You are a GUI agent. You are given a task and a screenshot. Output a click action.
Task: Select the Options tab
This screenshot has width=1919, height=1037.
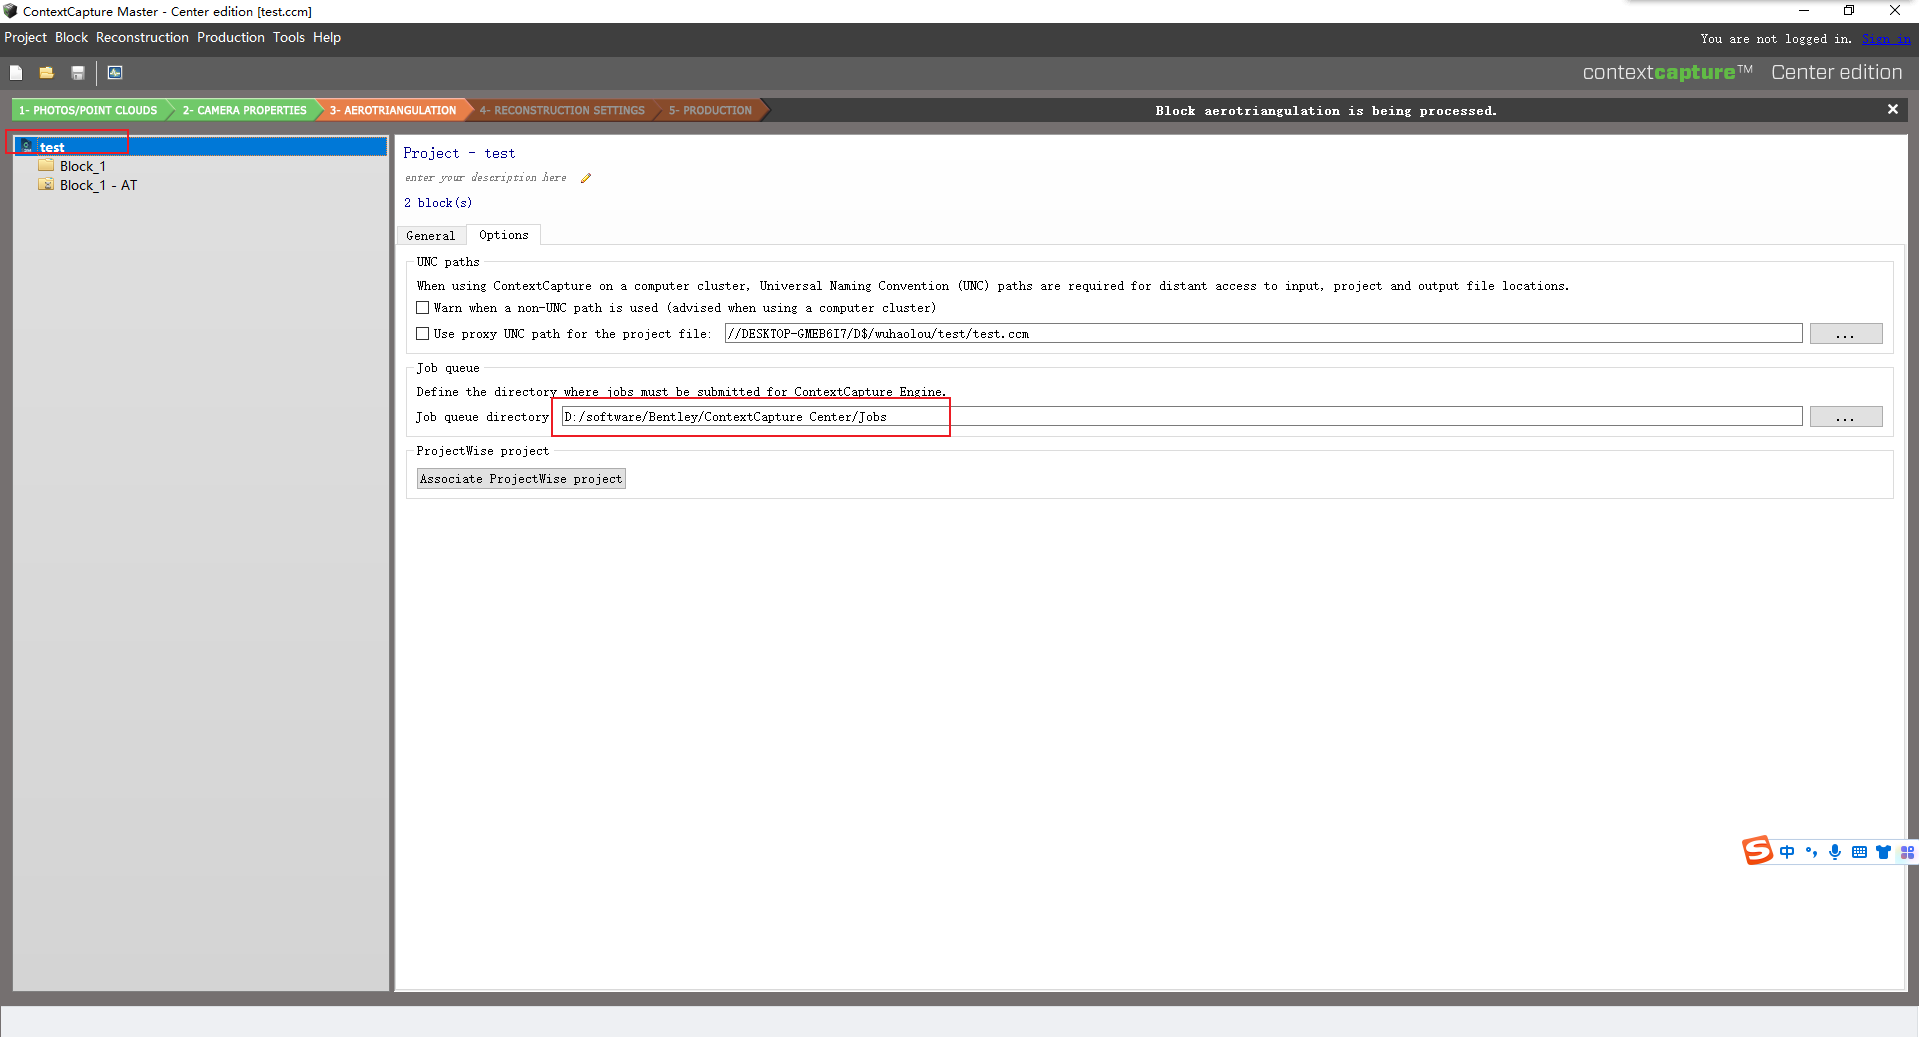pyautogui.click(x=504, y=235)
